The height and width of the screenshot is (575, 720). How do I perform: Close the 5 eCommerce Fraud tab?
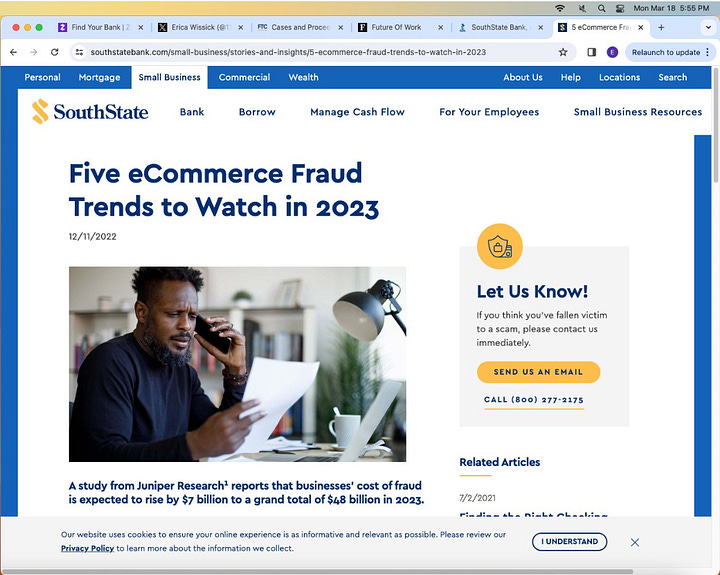click(641, 28)
